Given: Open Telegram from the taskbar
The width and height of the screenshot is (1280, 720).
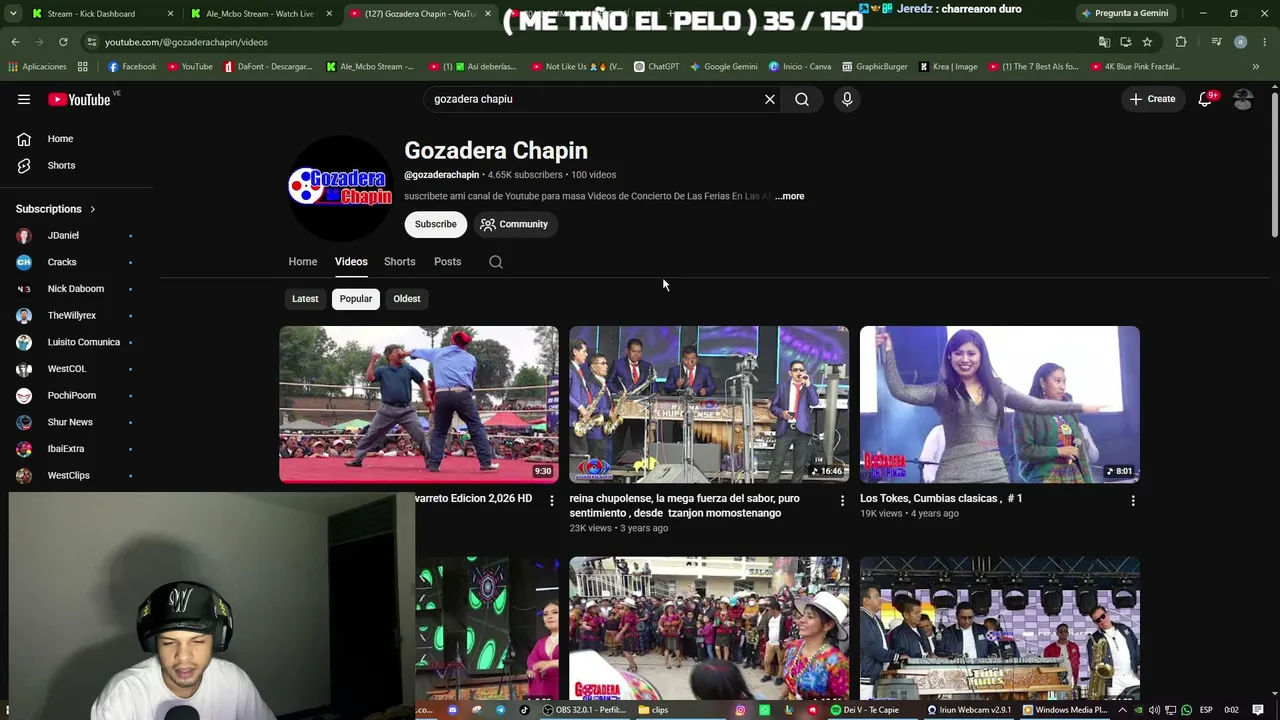Looking at the screenshot, I should coord(501,710).
